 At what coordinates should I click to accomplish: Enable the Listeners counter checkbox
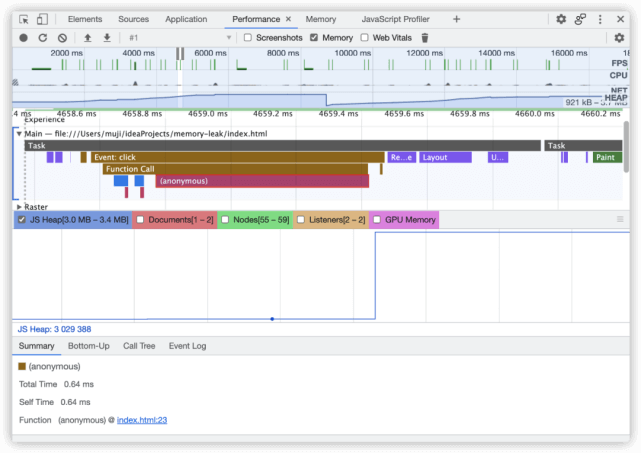click(301, 220)
